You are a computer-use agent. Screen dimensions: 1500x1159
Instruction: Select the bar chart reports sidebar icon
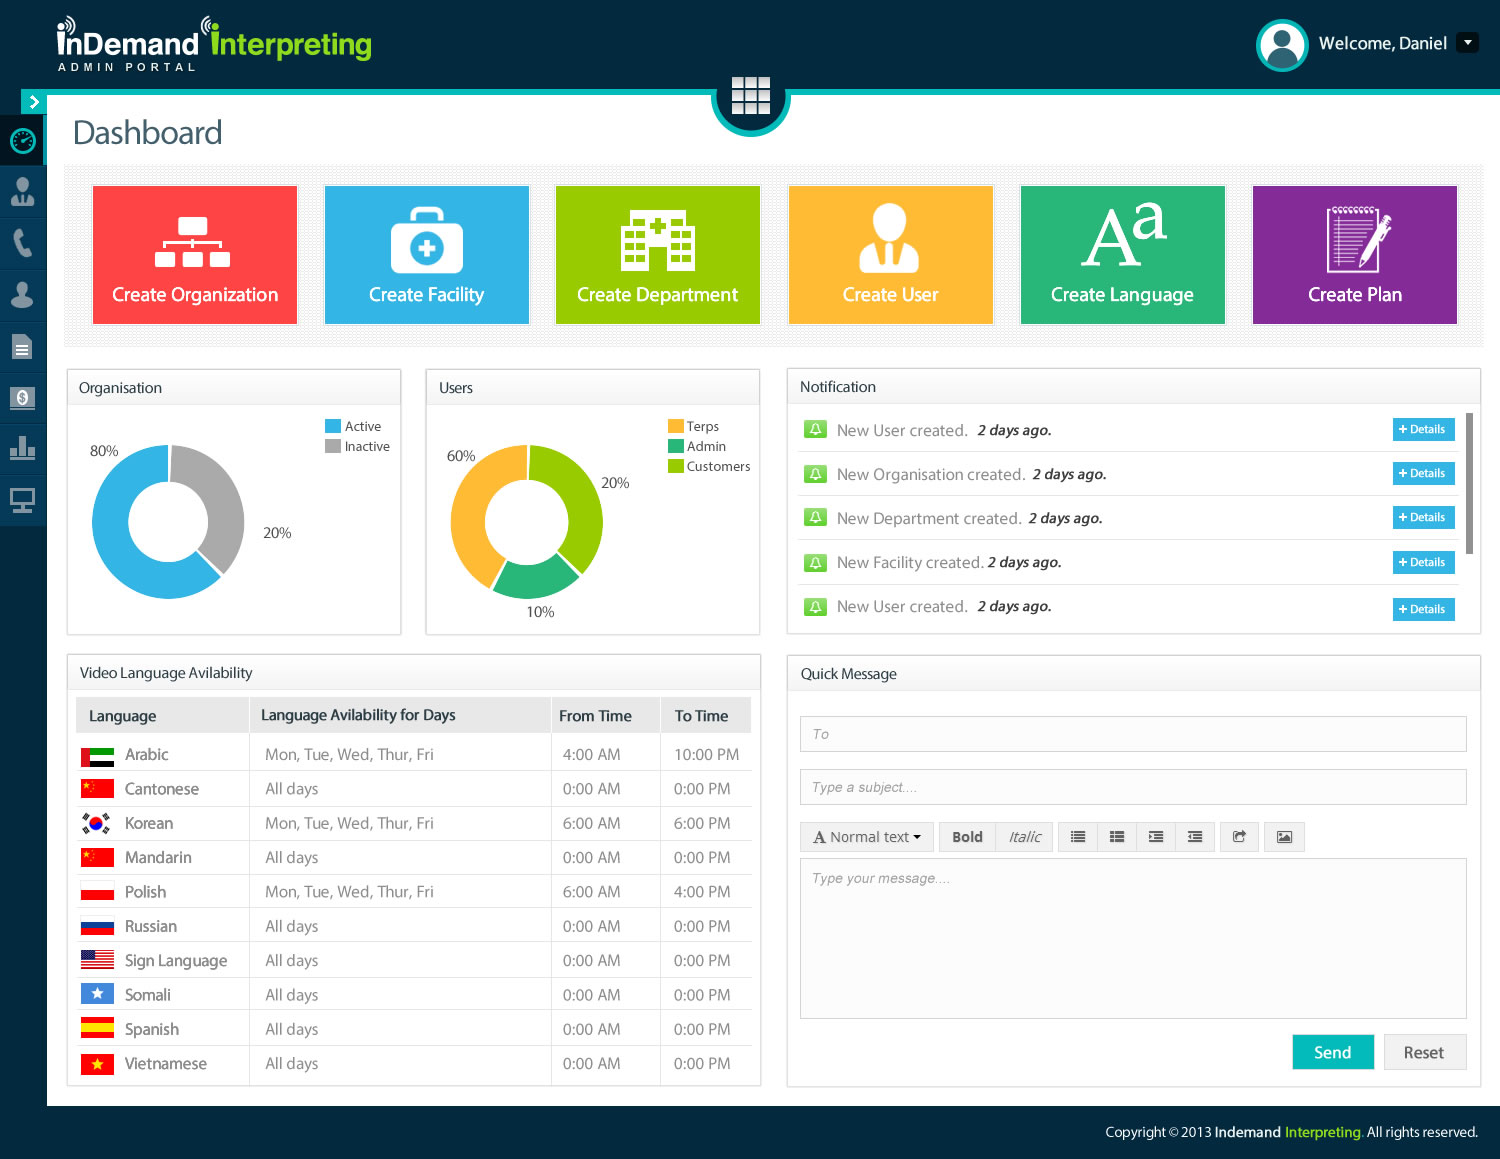tap(22, 448)
